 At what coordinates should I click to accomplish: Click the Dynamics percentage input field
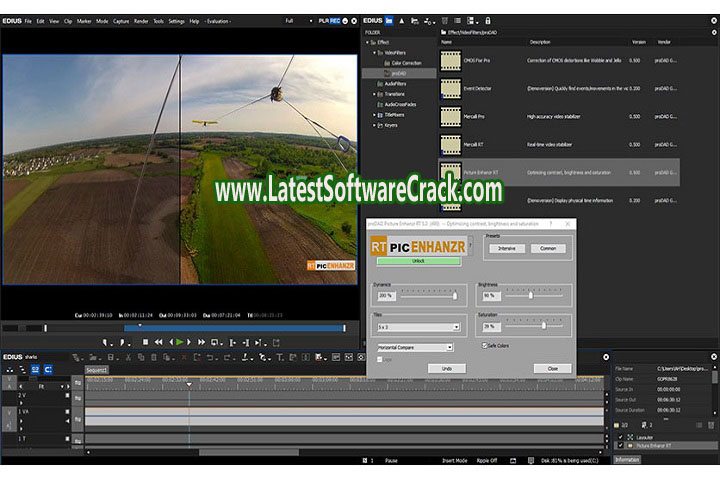385,296
